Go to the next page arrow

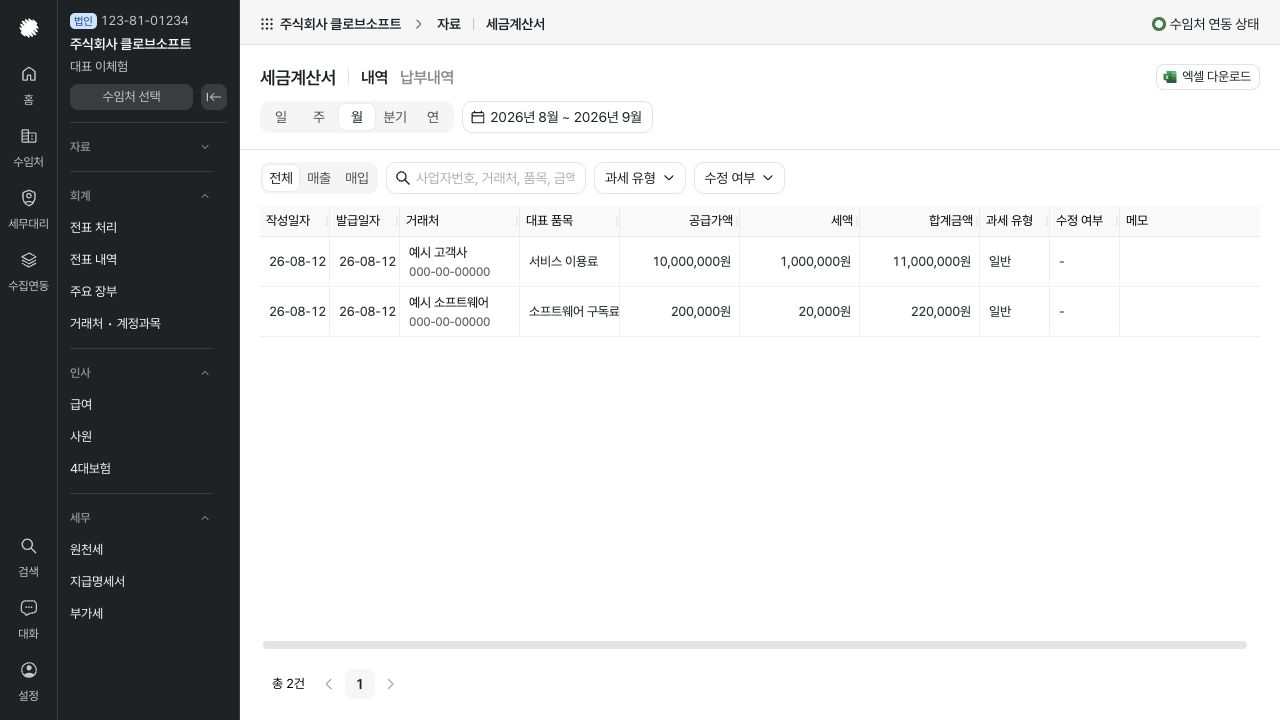coord(391,684)
